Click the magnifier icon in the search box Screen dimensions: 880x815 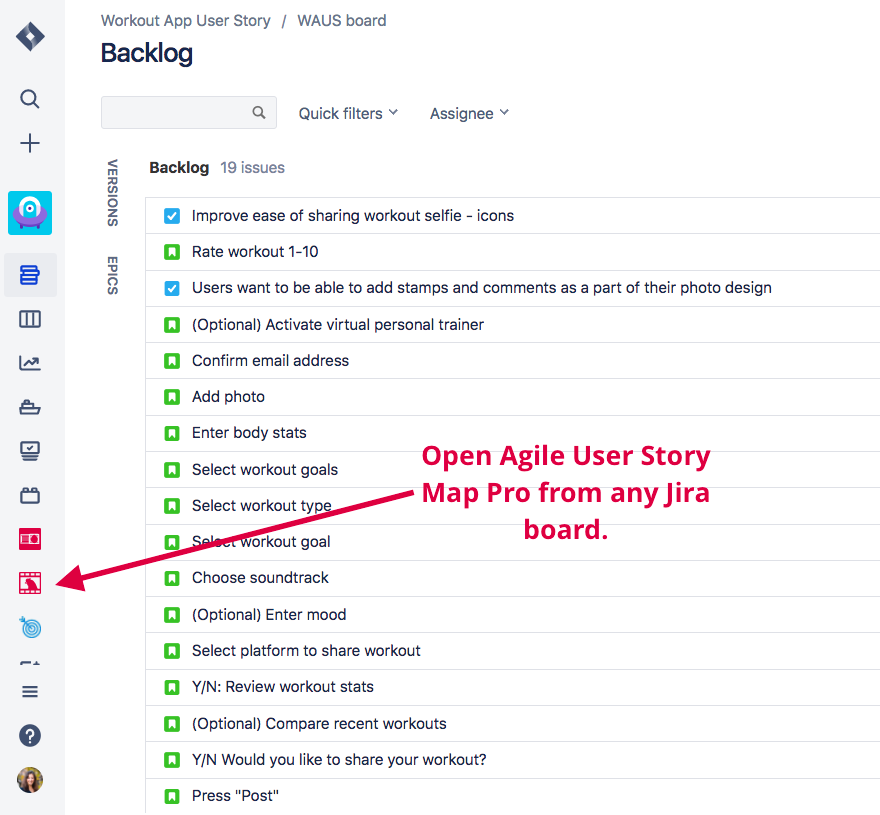coord(259,112)
